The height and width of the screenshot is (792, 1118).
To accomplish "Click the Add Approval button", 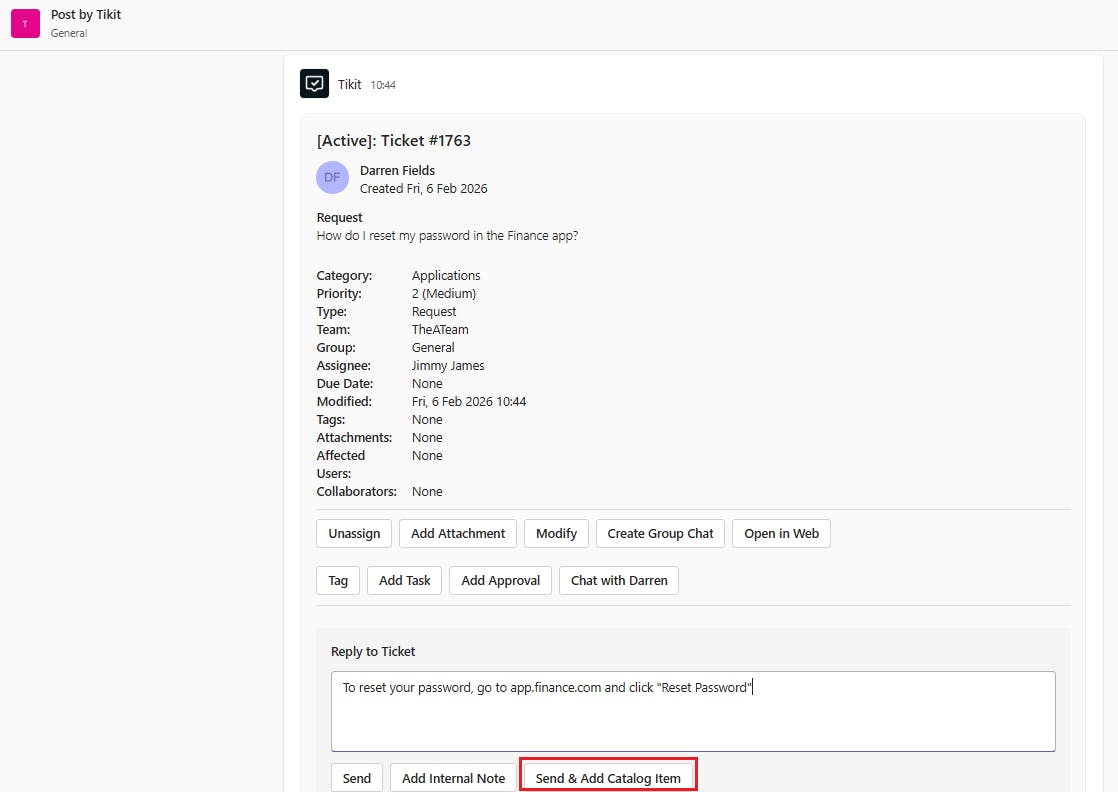I will click(500, 580).
